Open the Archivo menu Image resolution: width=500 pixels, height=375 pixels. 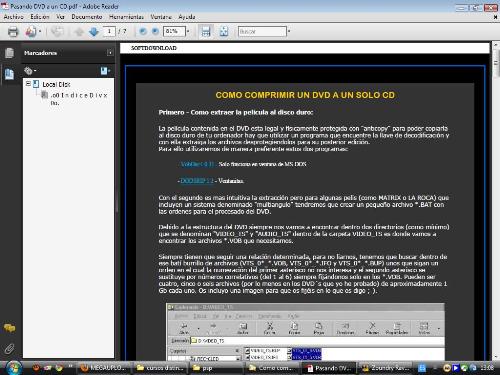pos(13,17)
